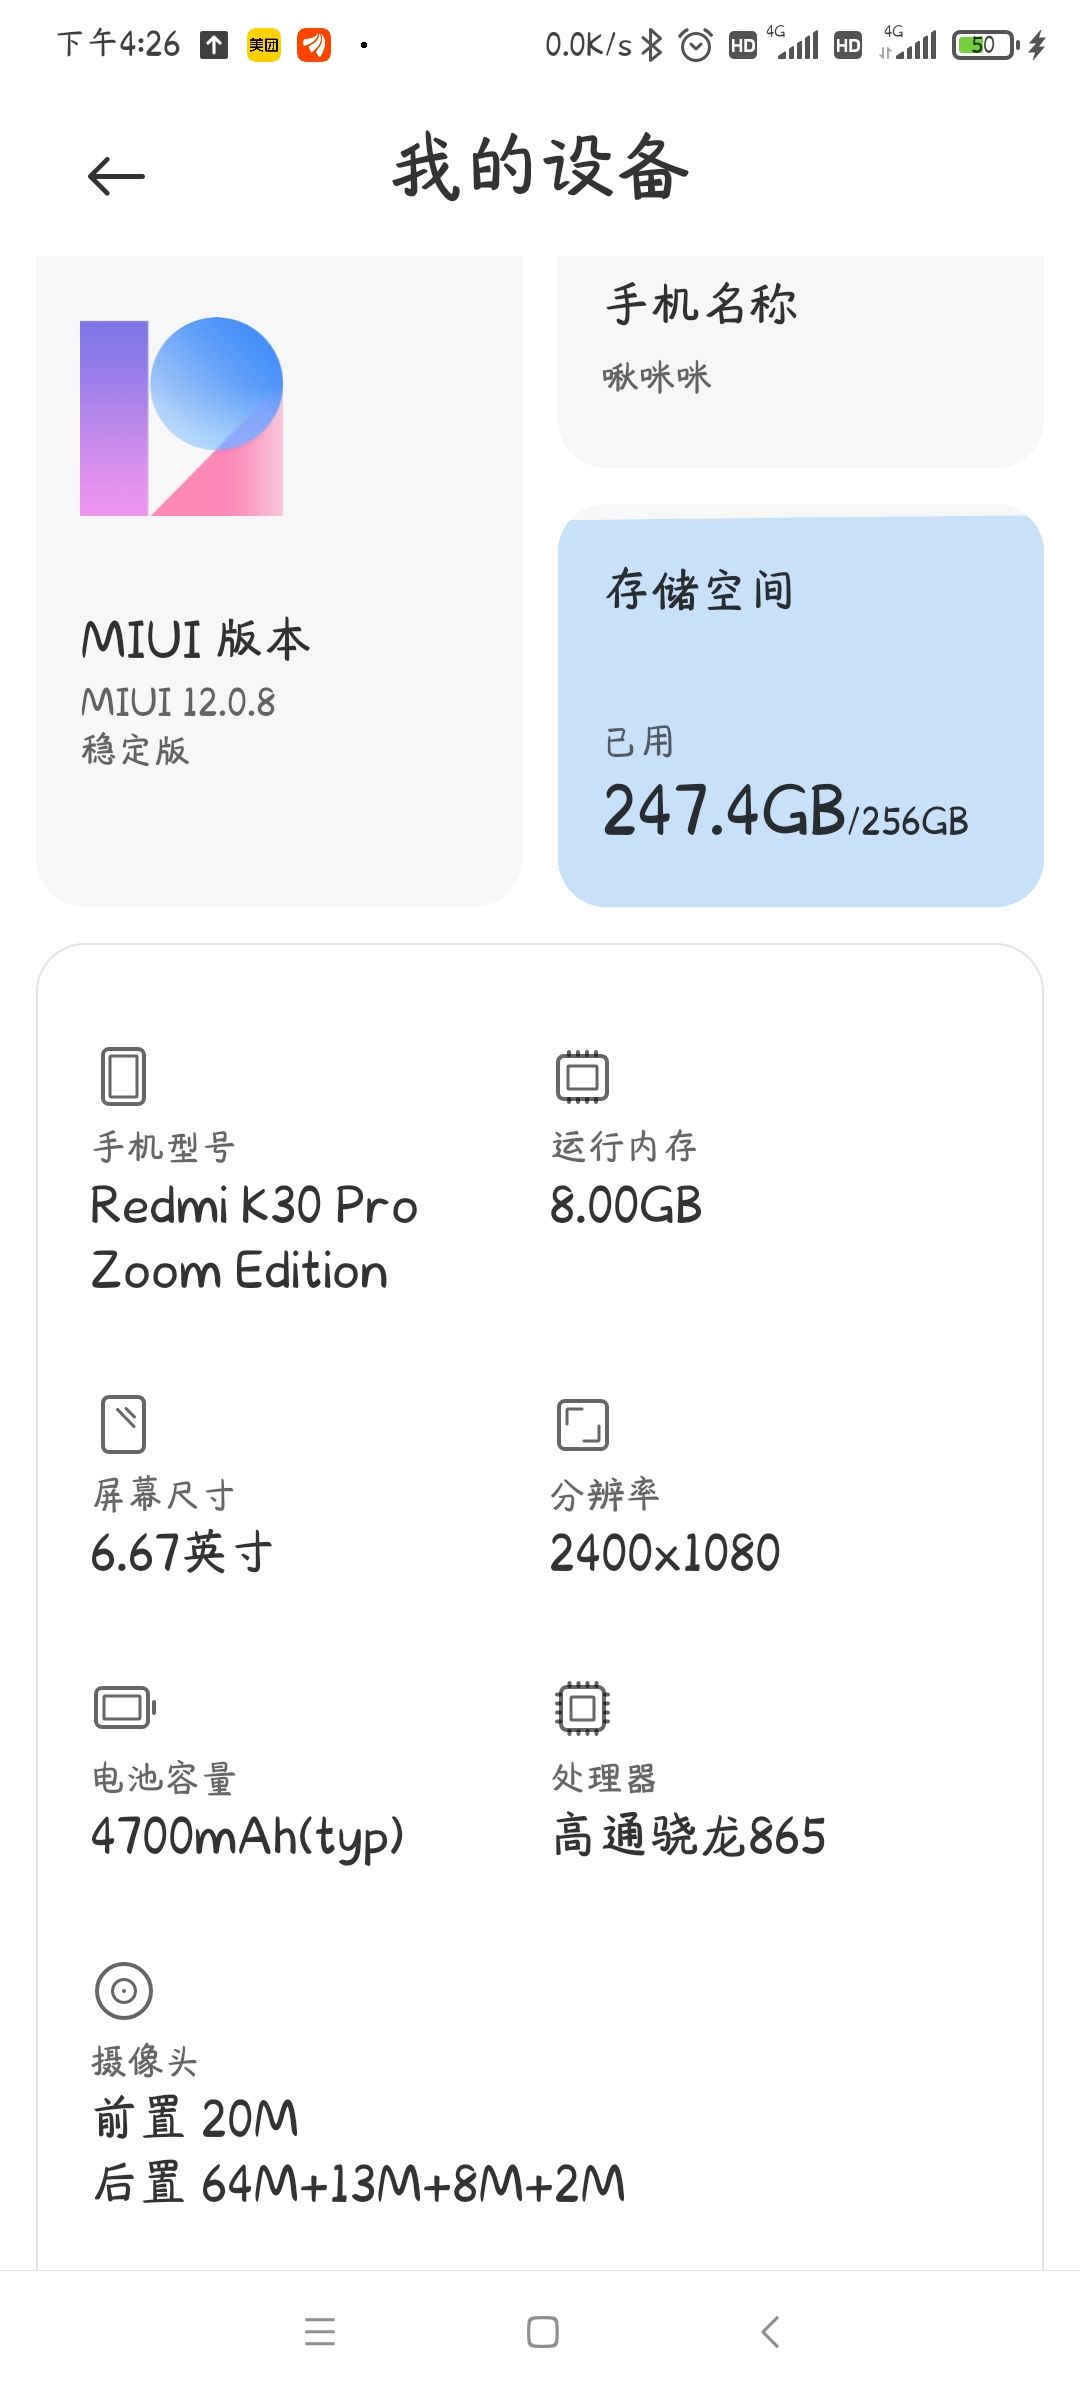
Task: Tap the processor icon
Action: pyautogui.click(x=582, y=1707)
